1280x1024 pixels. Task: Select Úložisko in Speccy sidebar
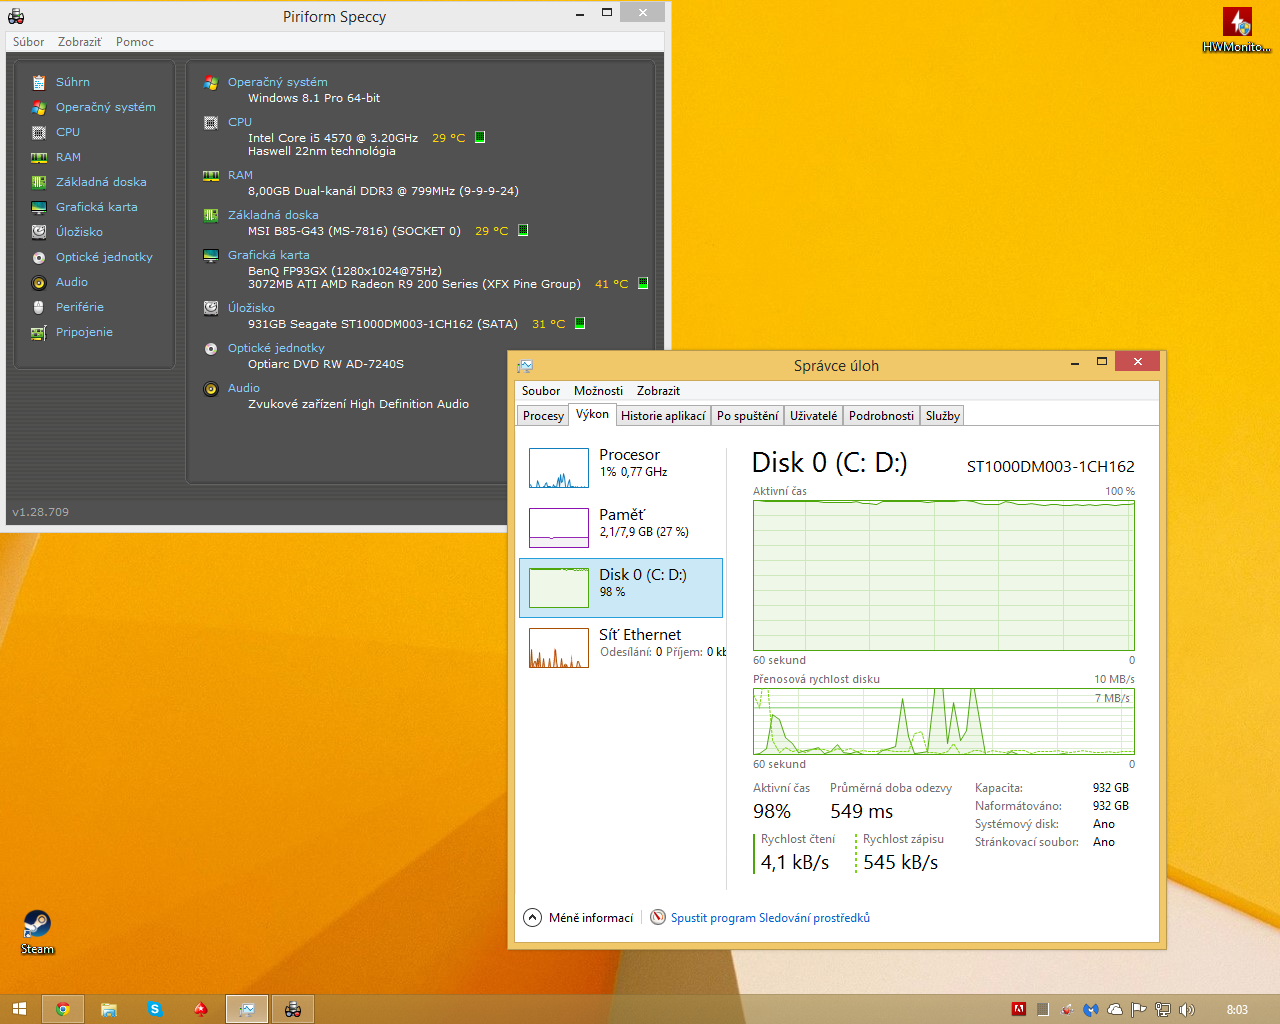[x=79, y=232]
